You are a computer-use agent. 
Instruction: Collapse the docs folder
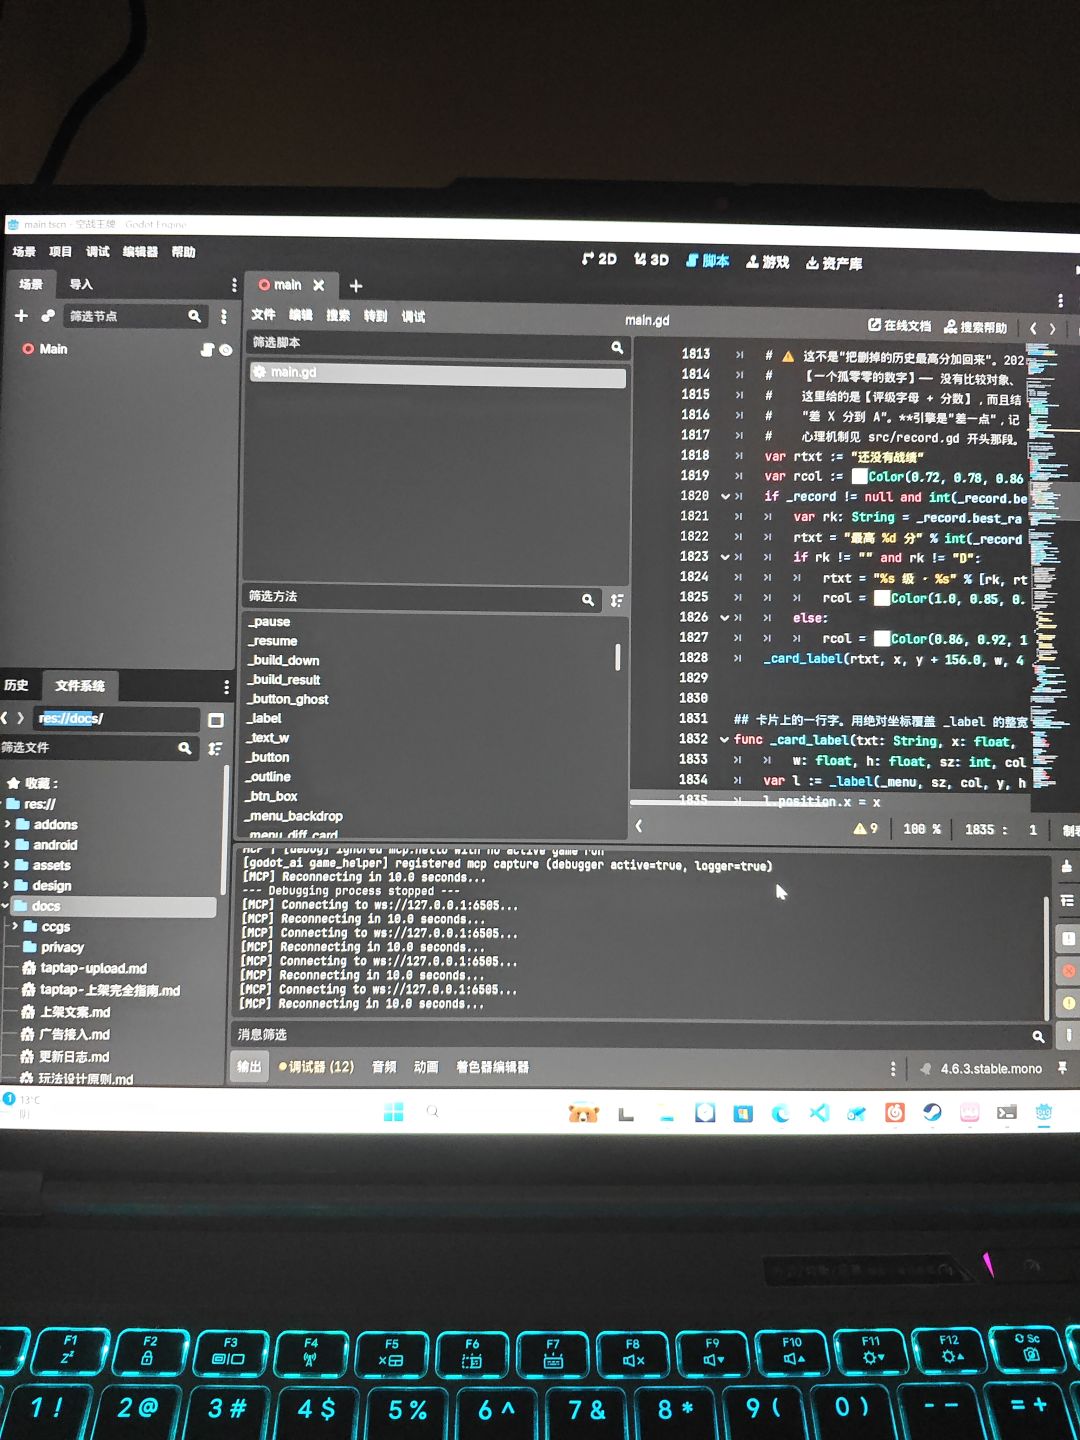point(5,906)
